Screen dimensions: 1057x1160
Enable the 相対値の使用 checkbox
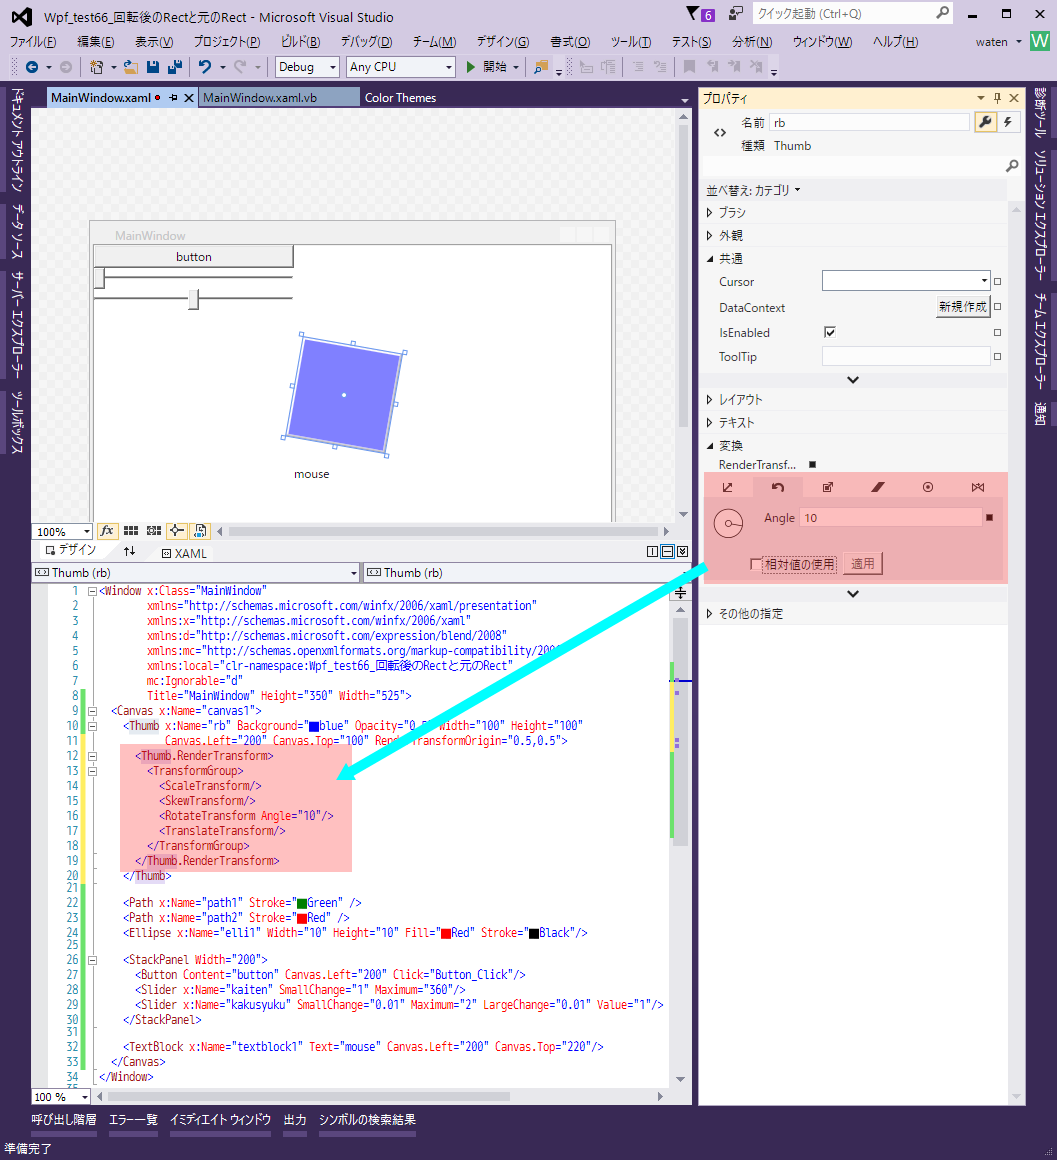pyautogui.click(x=757, y=563)
